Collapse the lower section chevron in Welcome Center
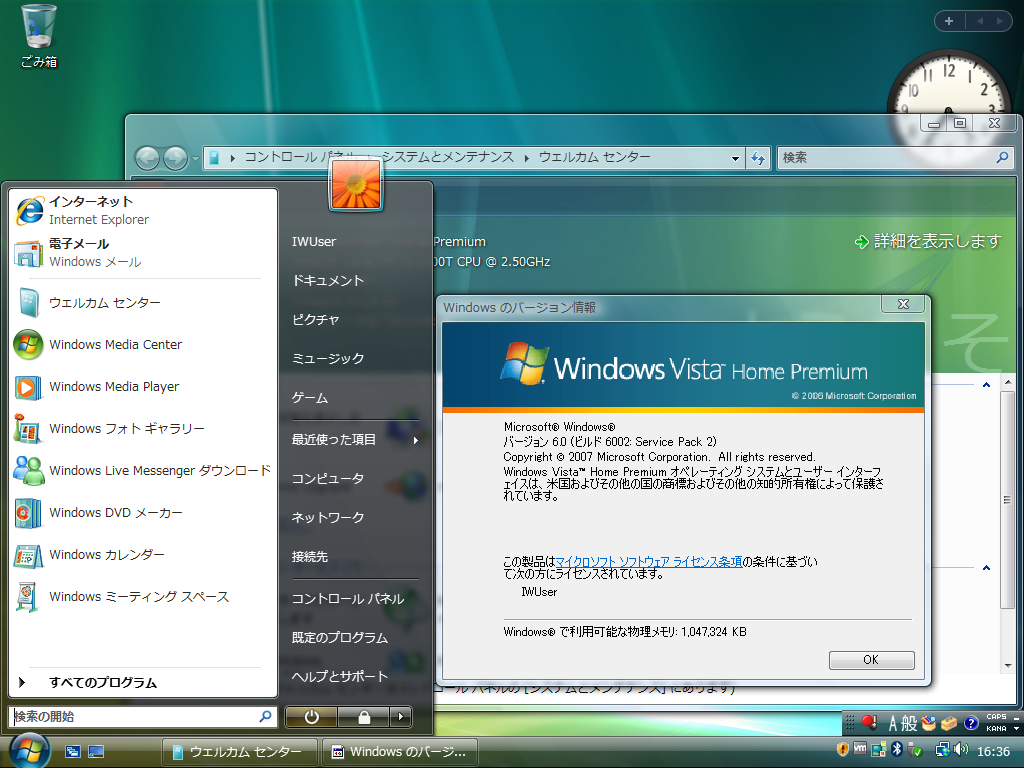This screenshot has height=768, width=1024. 986,568
